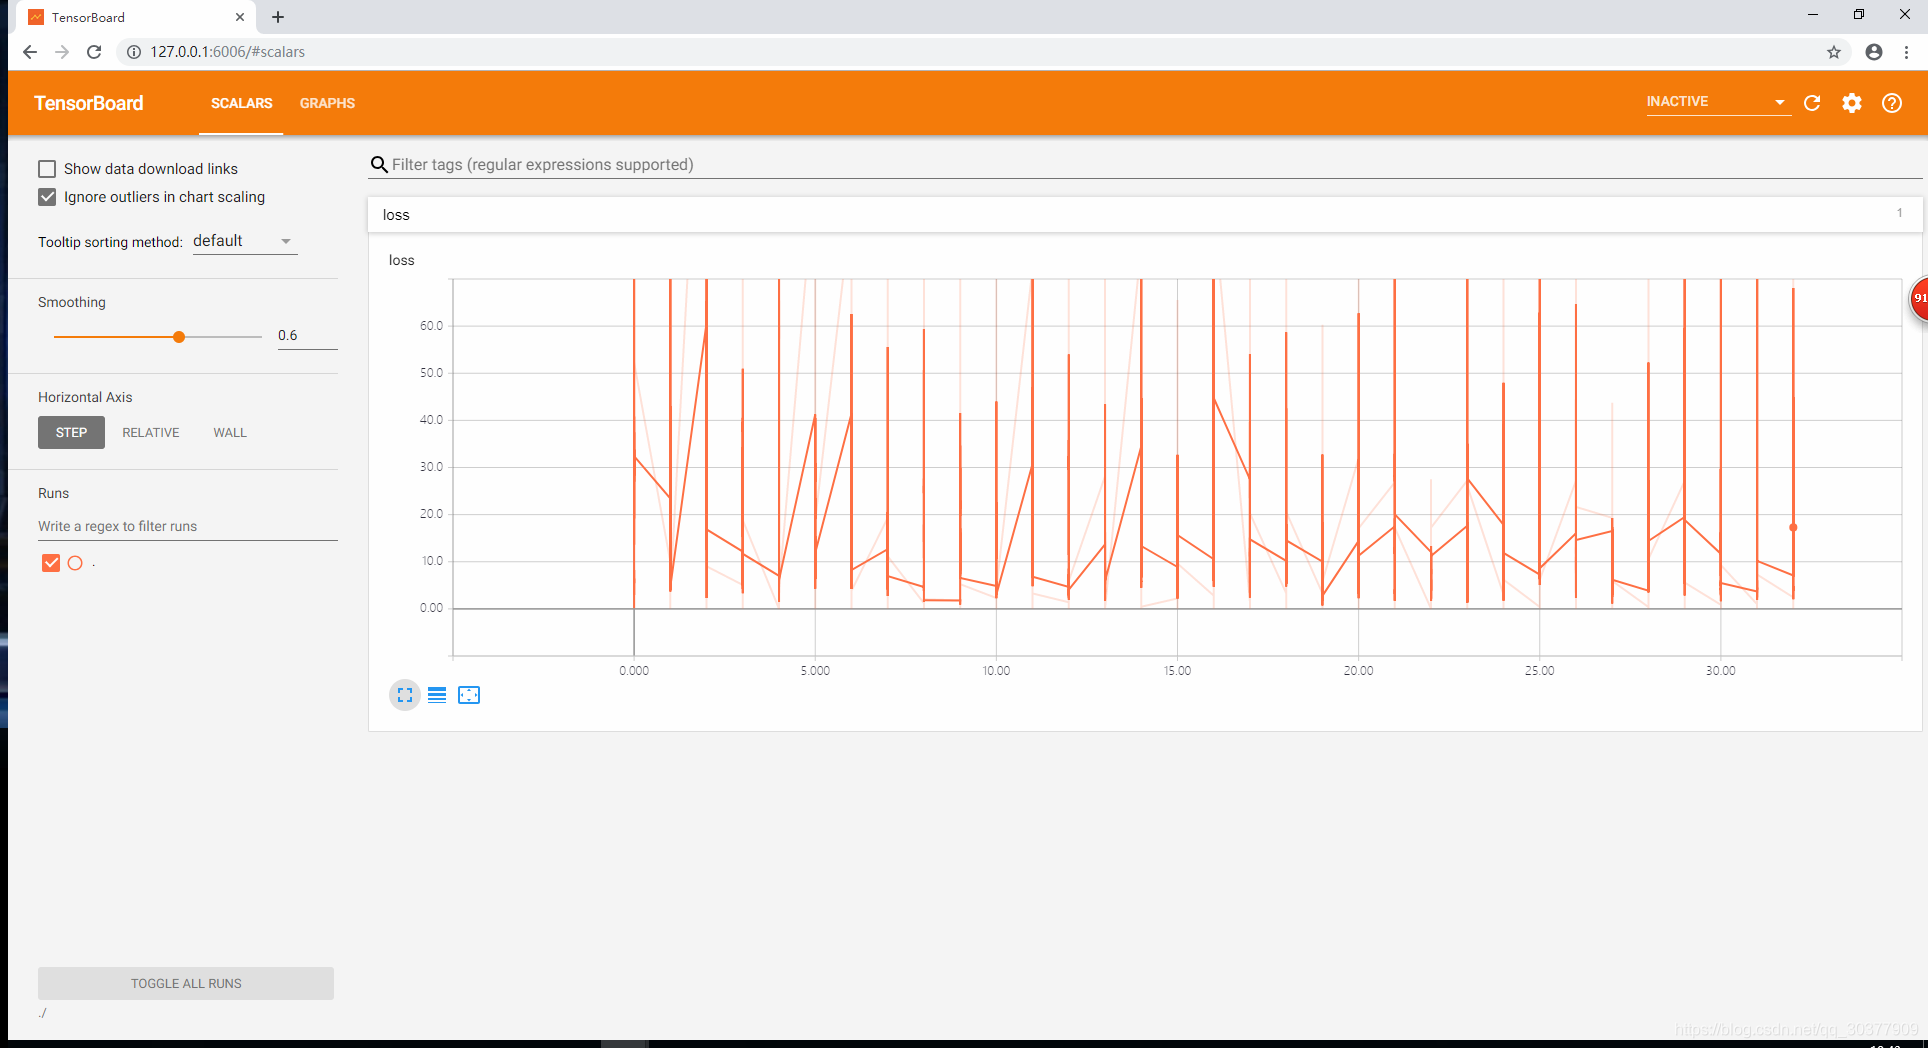Select RELATIVE horizontal axis
Screen dimensions: 1928x1048
pyautogui.click(x=151, y=433)
